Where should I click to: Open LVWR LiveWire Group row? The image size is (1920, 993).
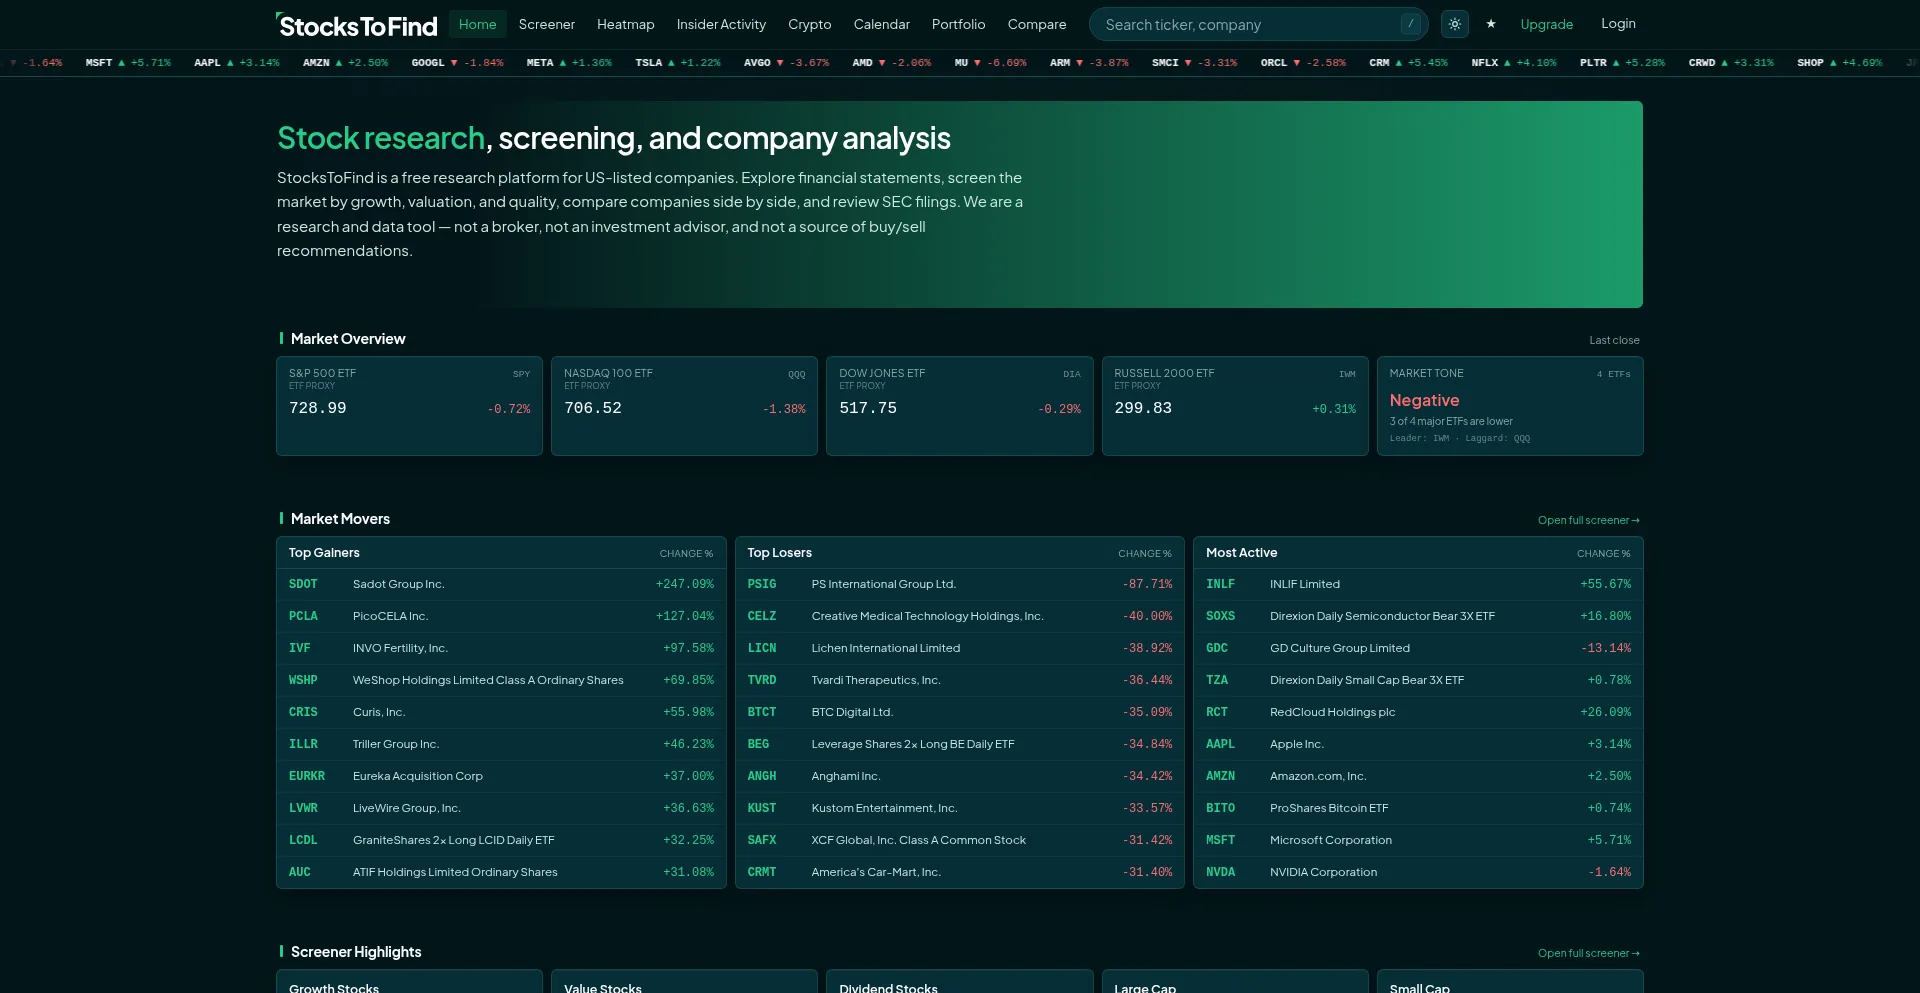[x=501, y=808]
